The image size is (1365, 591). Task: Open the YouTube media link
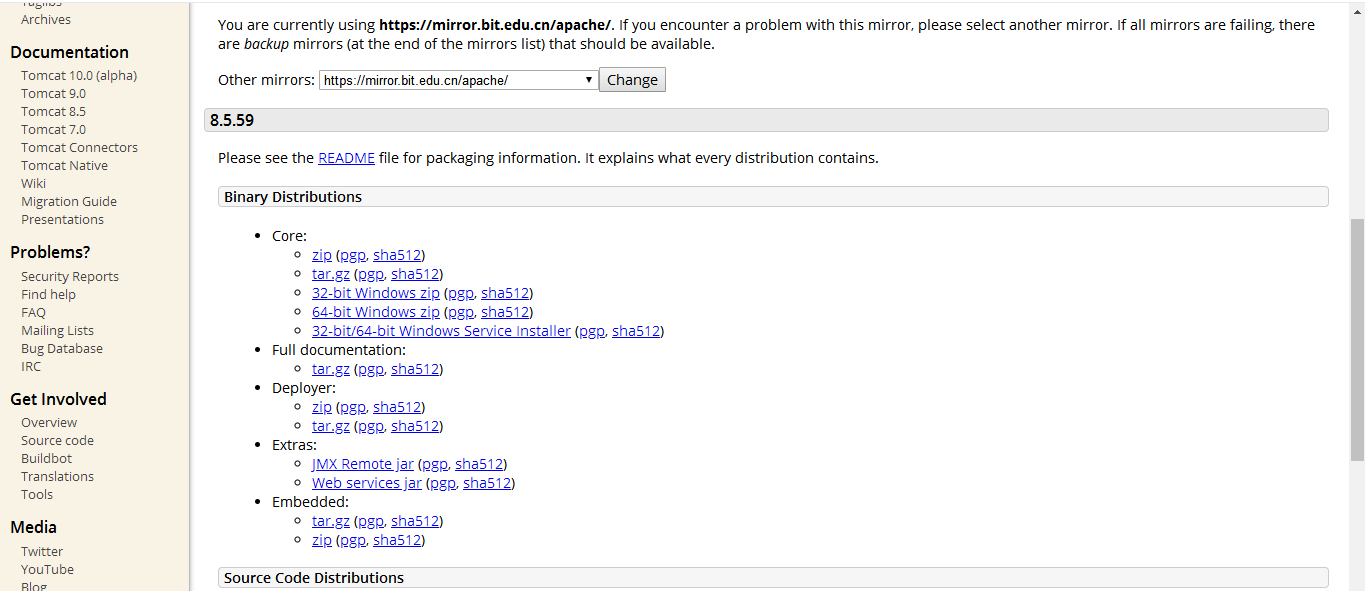coord(47,569)
